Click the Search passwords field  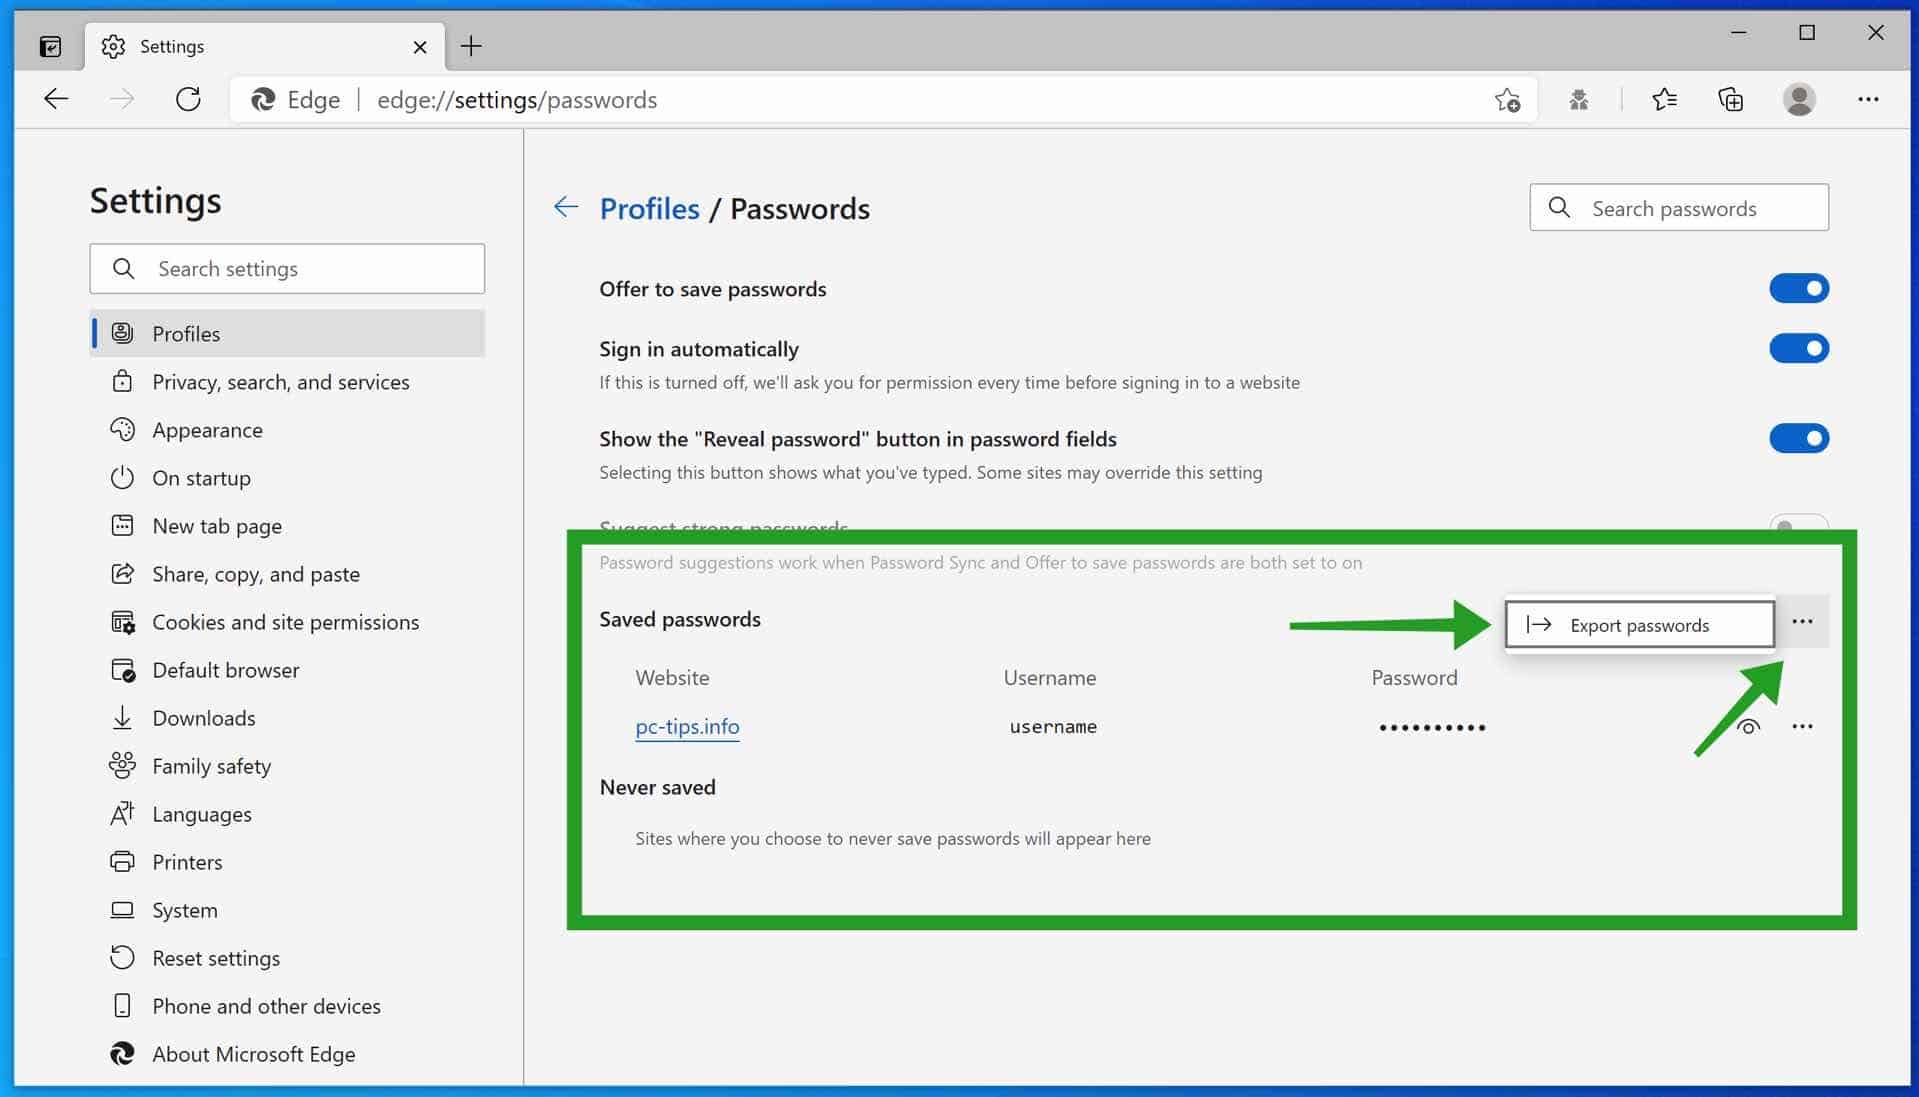(1679, 208)
